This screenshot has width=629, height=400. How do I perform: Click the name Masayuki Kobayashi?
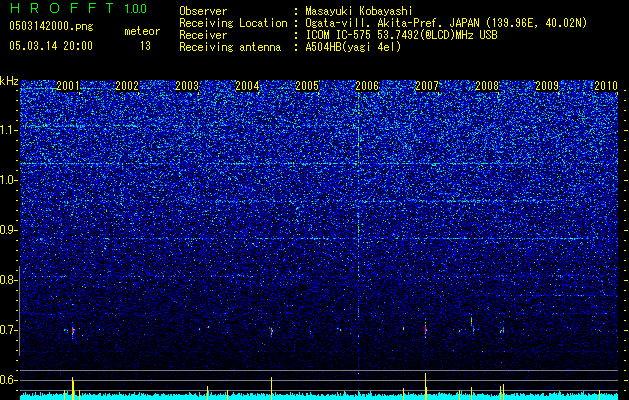(359, 11)
